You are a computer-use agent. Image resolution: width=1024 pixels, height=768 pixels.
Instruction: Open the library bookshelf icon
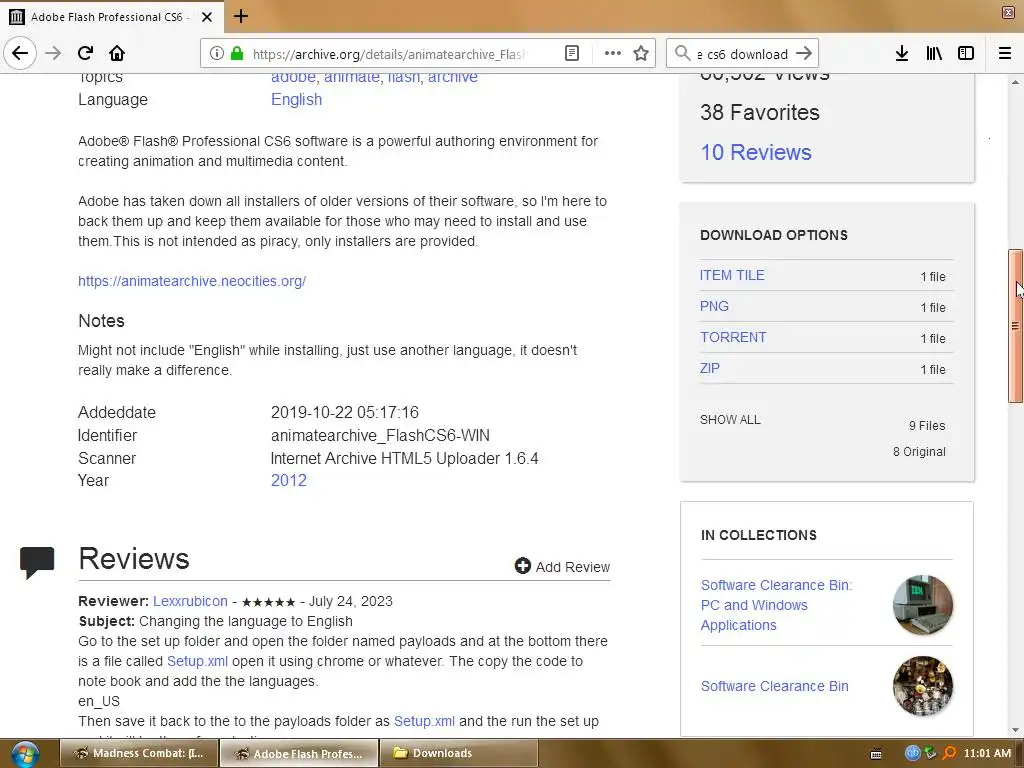[x=934, y=54]
